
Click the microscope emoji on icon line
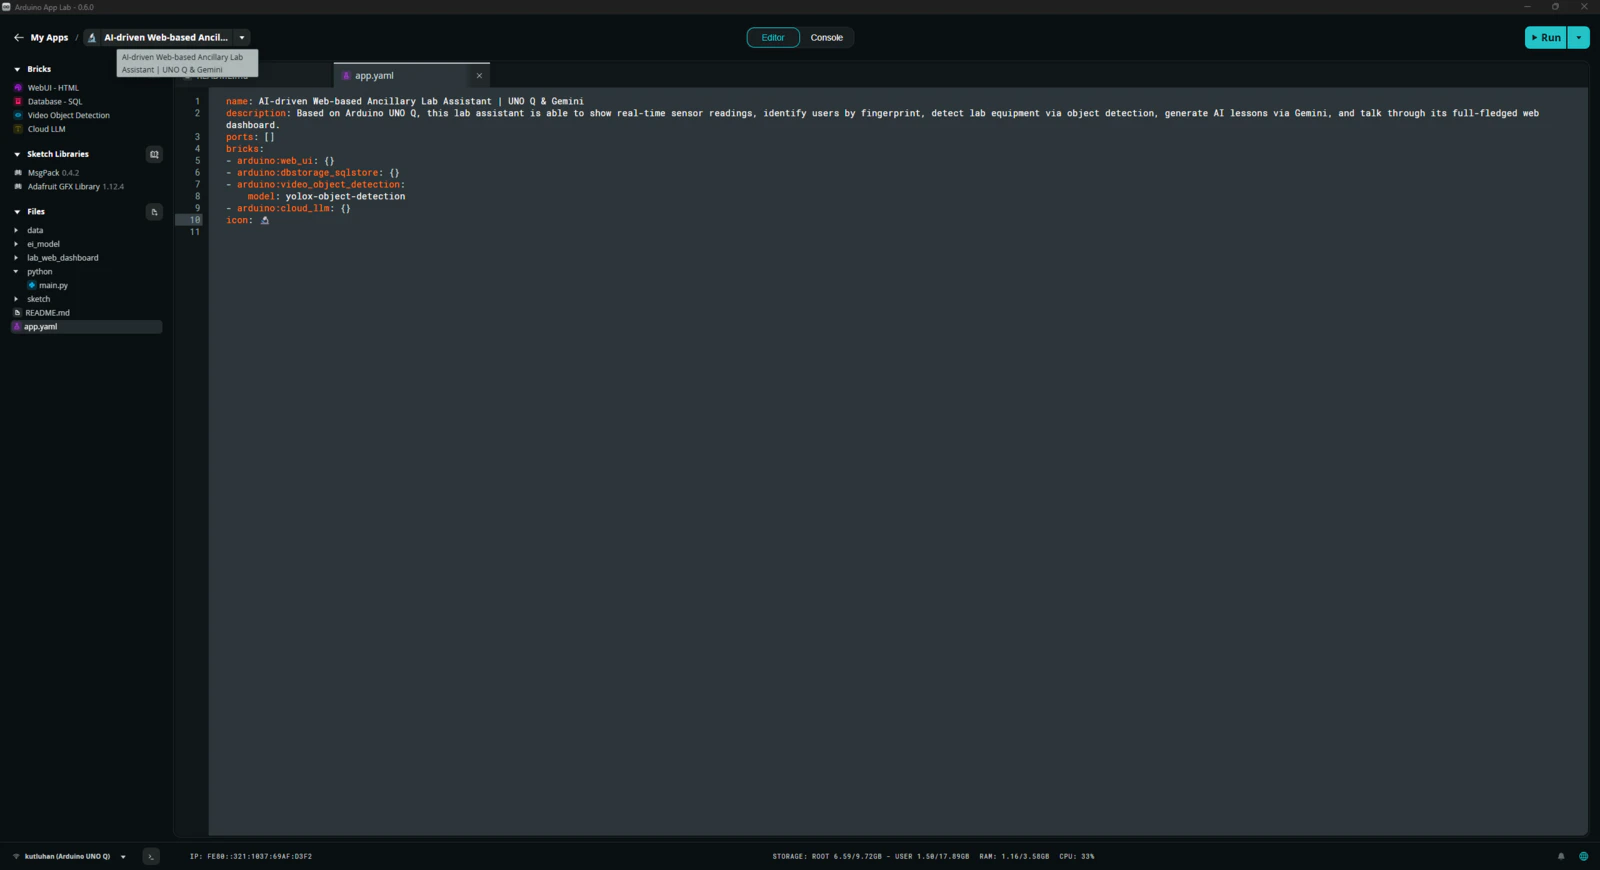point(264,220)
